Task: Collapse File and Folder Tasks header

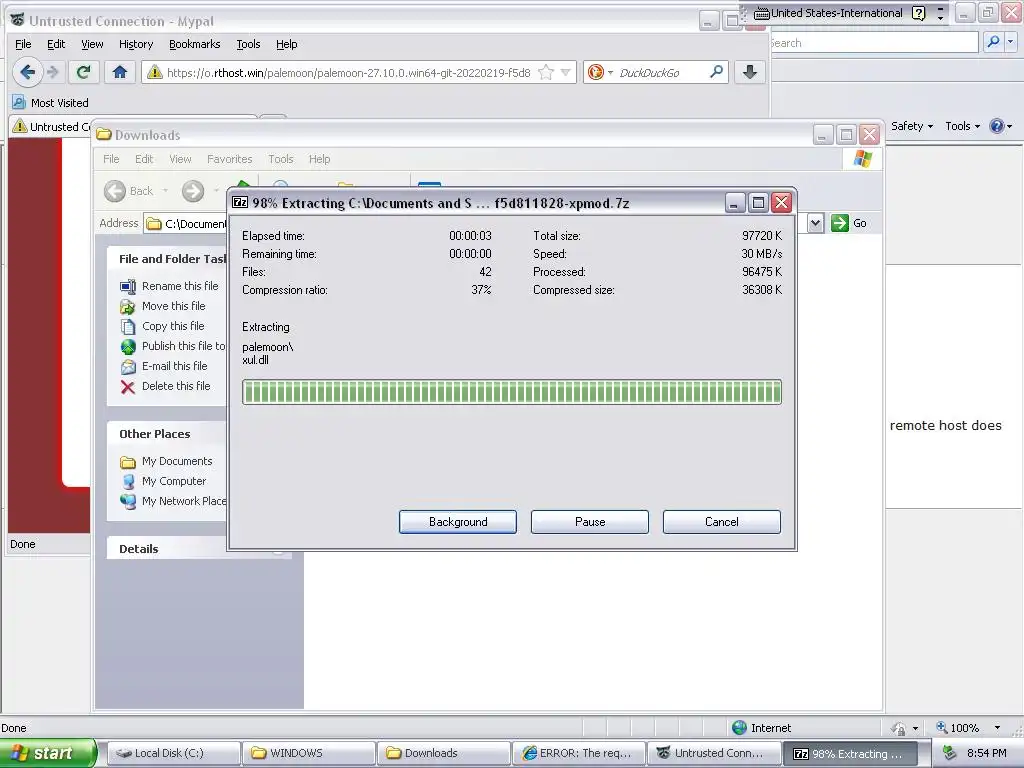Action: click(x=167, y=259)
